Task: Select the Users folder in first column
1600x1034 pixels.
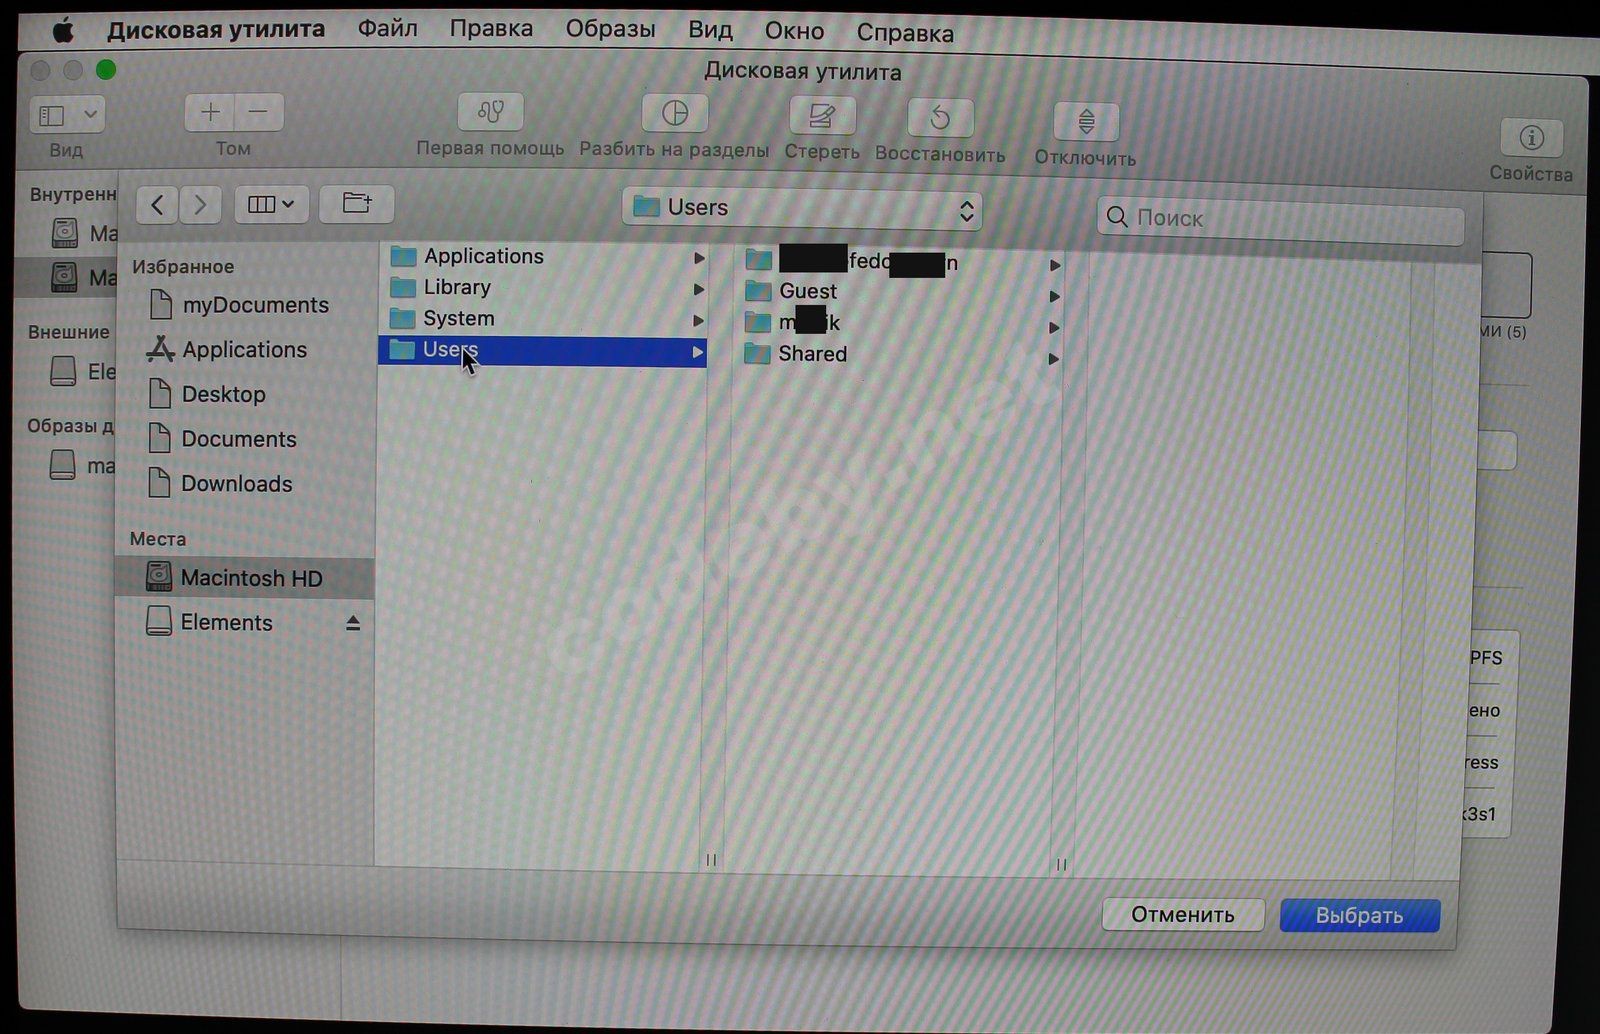Action: coord(543,350)
